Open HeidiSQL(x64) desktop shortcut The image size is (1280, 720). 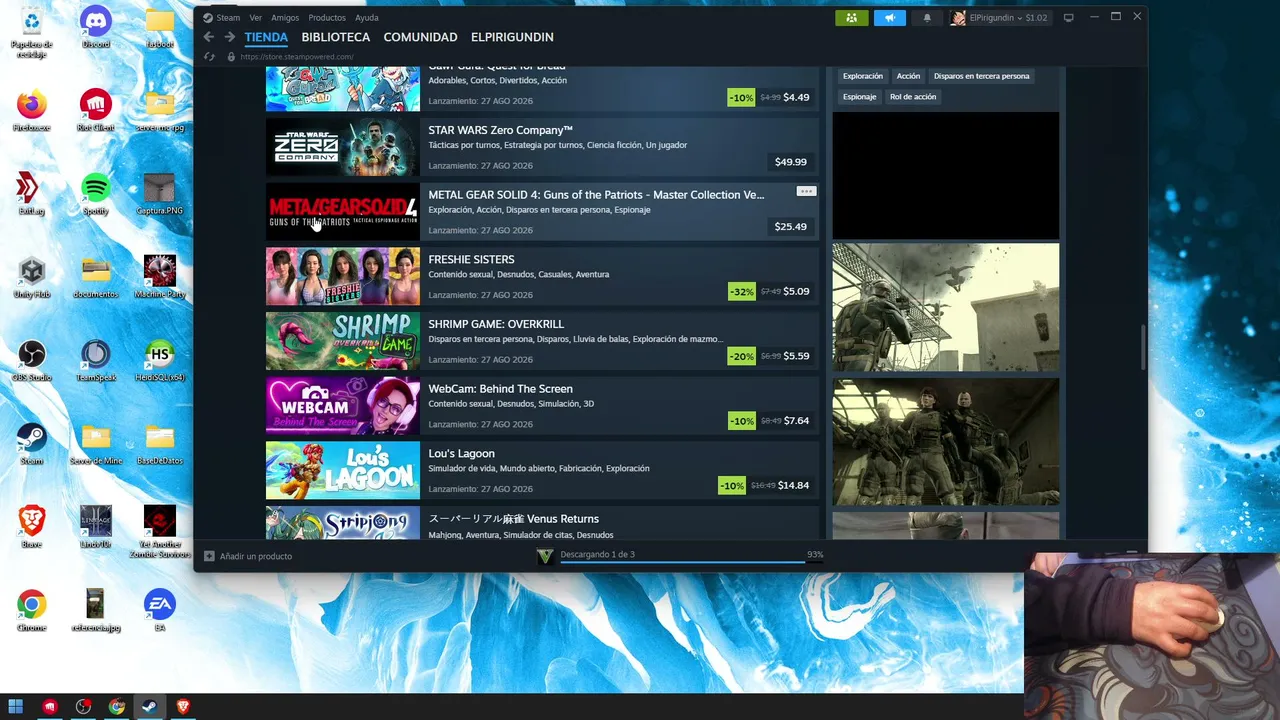click(x=160, y=361)
